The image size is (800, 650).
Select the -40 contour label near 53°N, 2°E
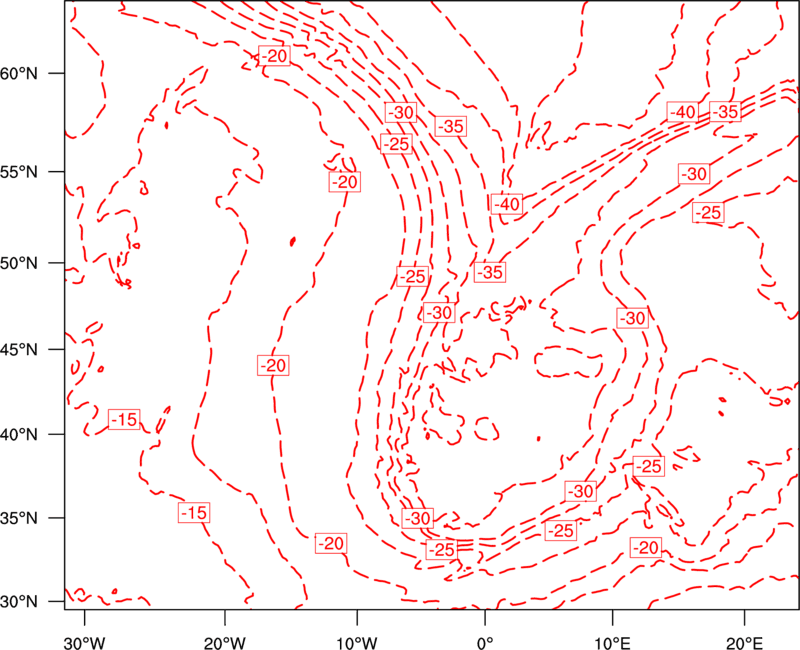click(x=507, y=204)
